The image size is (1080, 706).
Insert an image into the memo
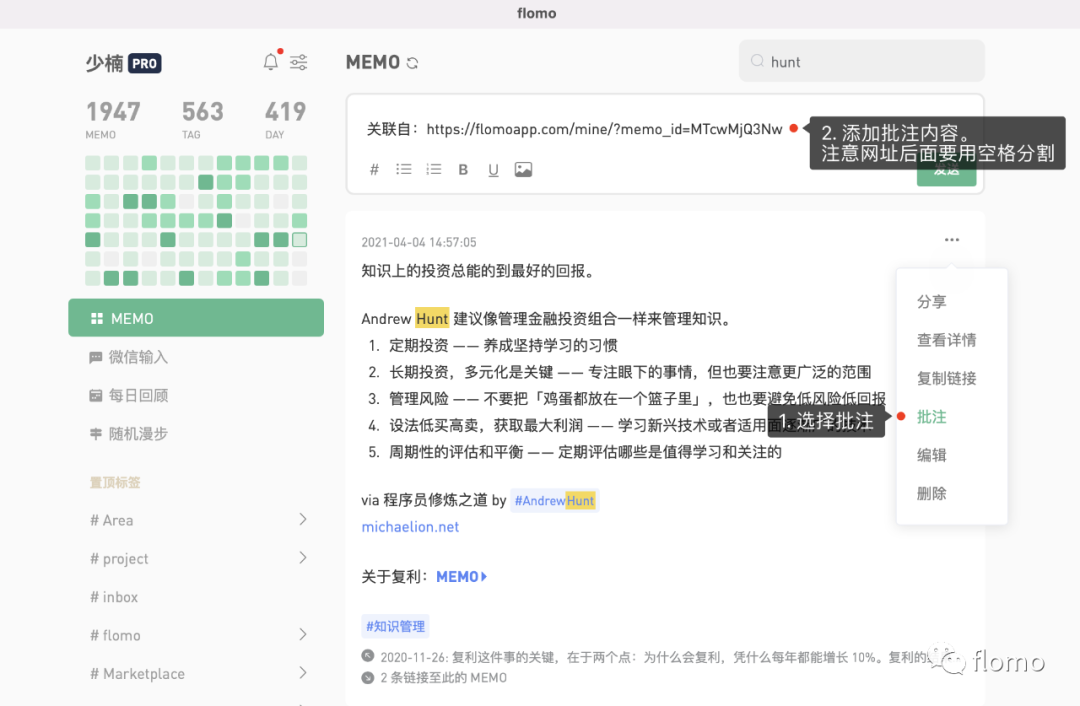point(523,169)
